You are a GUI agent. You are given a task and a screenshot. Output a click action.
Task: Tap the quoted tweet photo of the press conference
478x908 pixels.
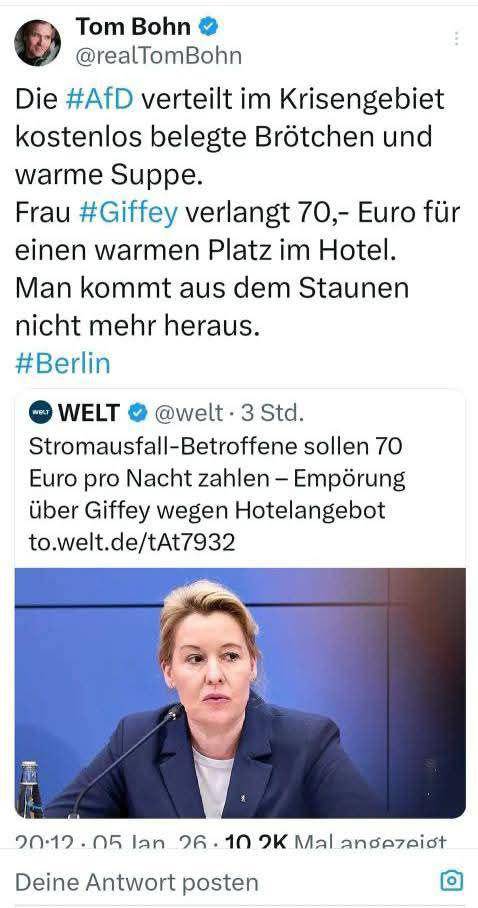pos(240,693)
